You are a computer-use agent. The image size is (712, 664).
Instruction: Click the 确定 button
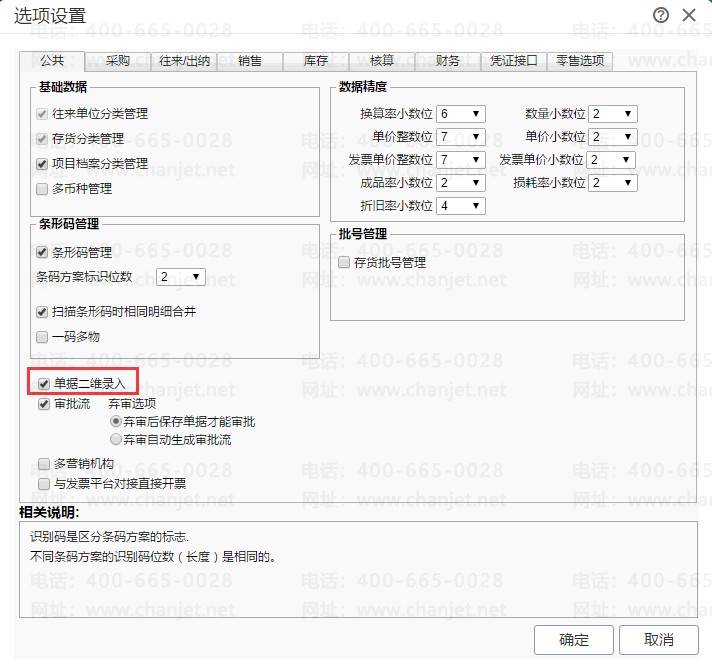(x=574, y=640)
